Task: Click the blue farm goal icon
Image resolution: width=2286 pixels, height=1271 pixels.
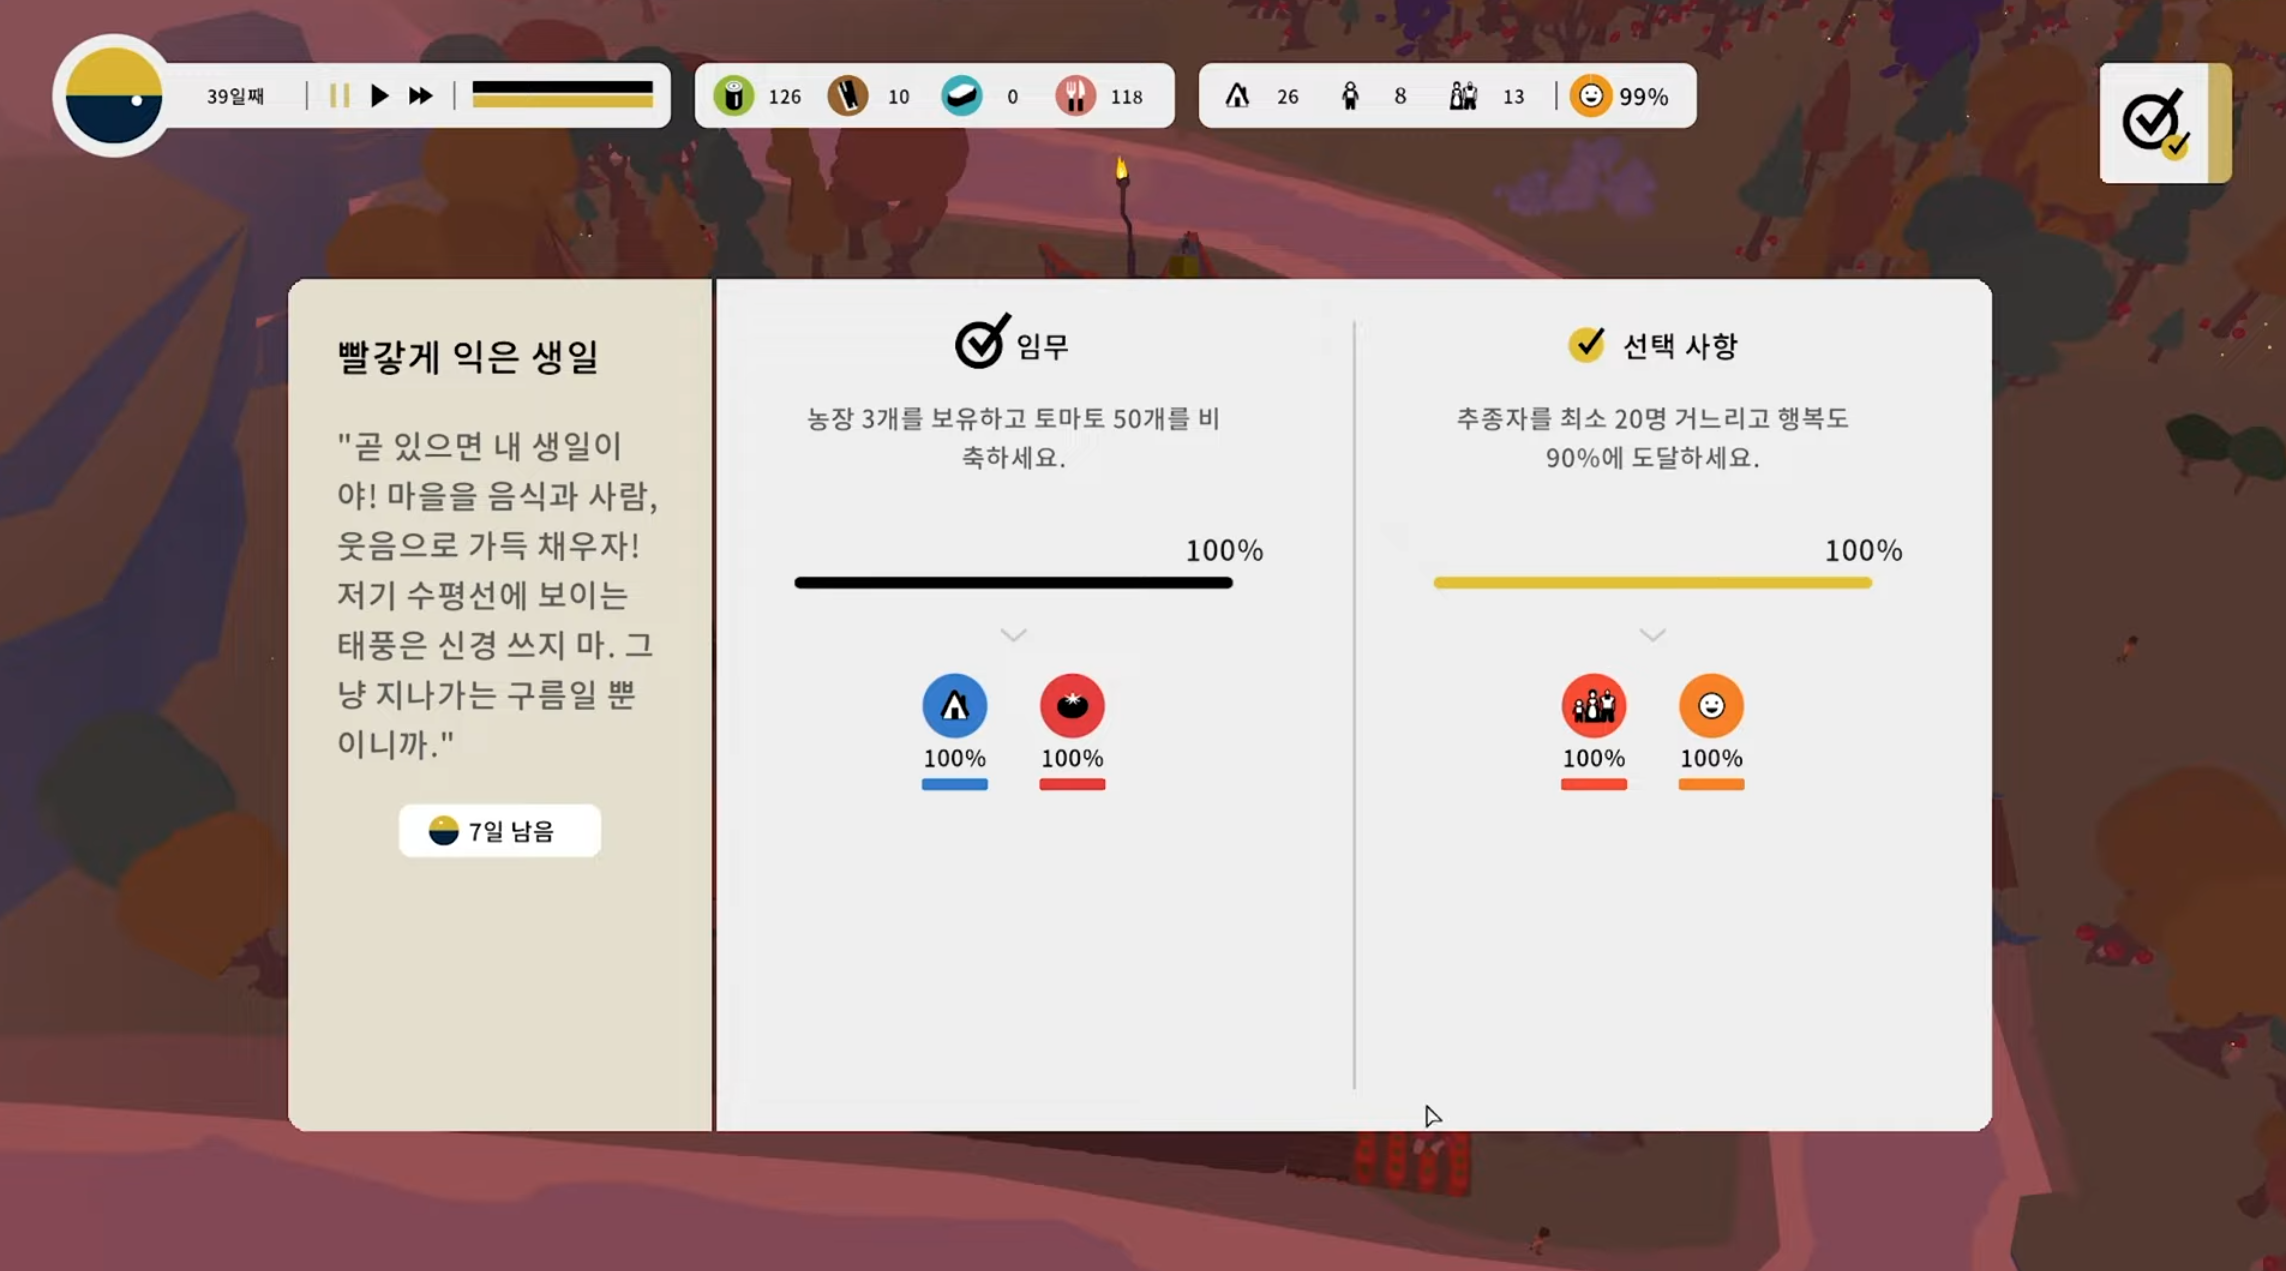Action: coord(954,706)
